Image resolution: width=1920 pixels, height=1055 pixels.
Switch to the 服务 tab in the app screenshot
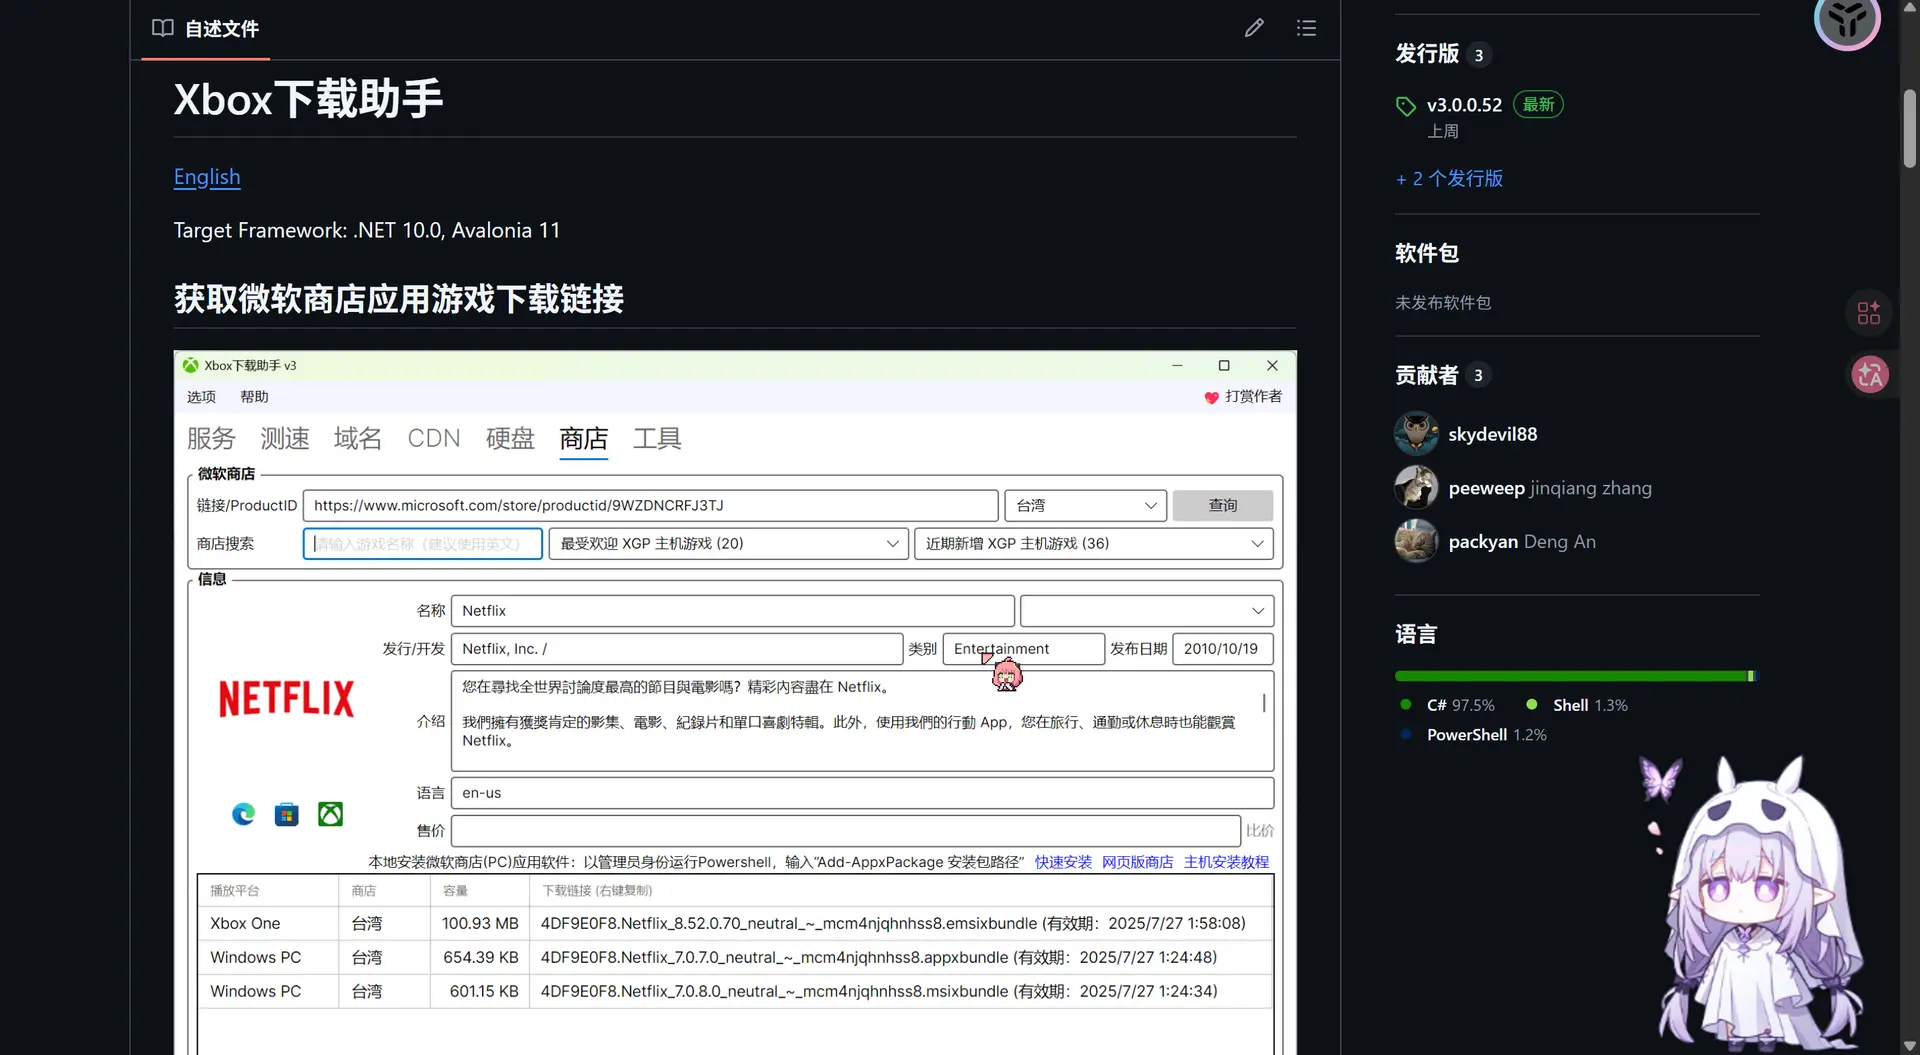[211, 439]
